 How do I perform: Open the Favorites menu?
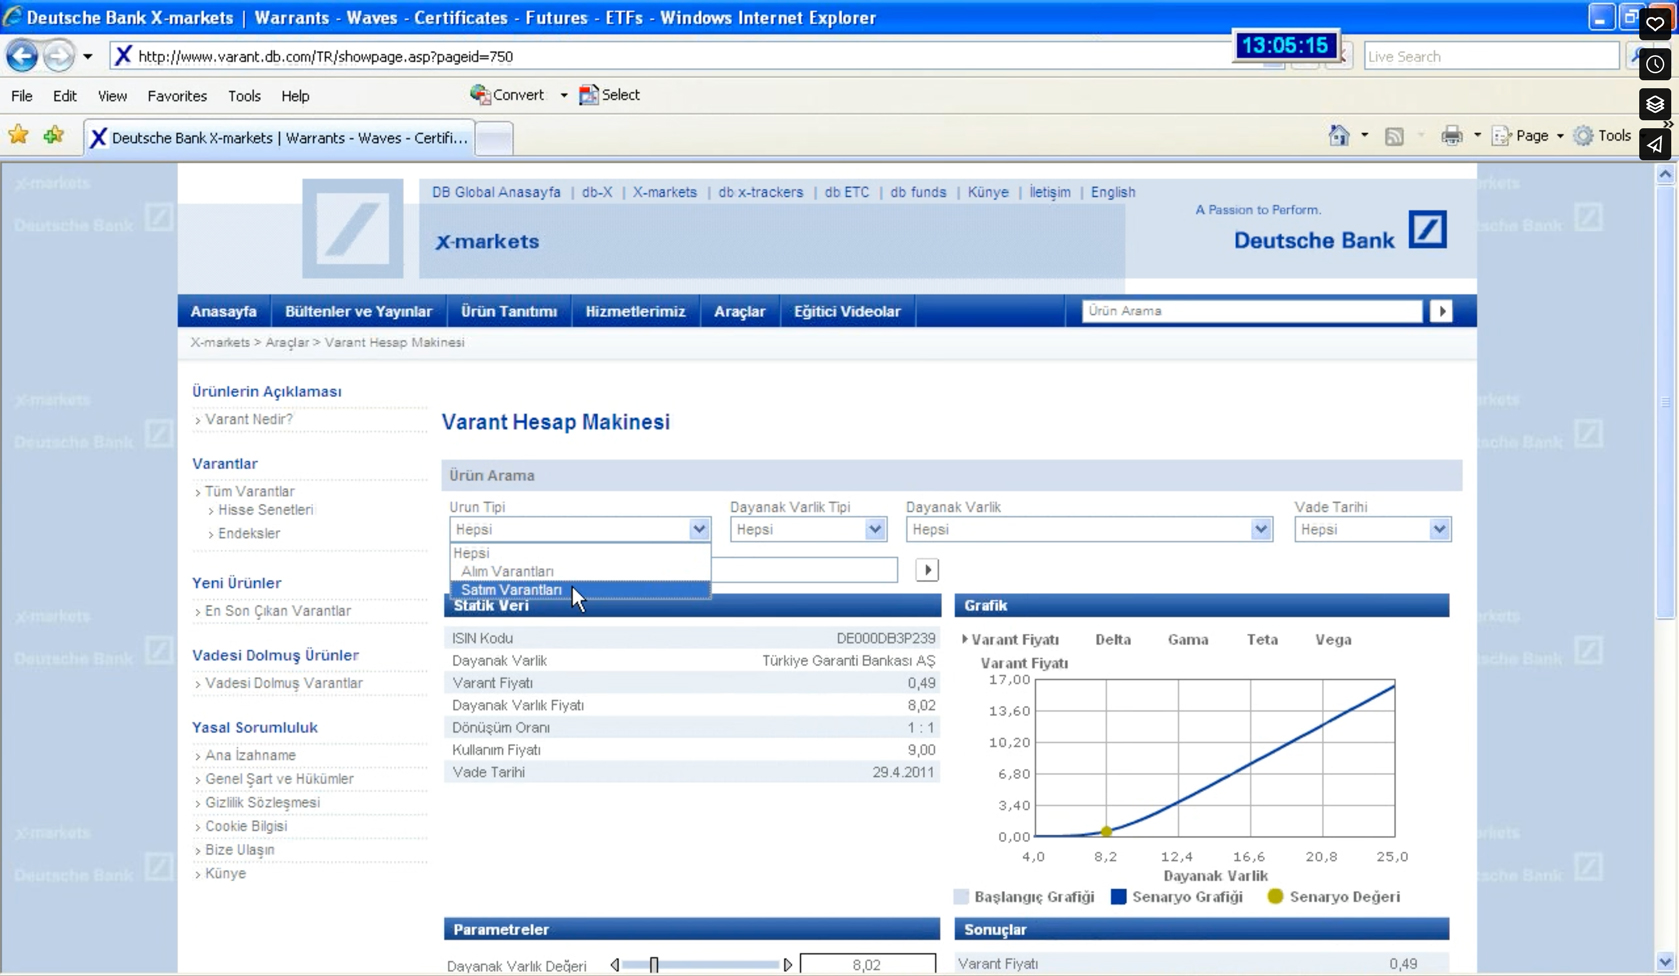pos(177,96)
